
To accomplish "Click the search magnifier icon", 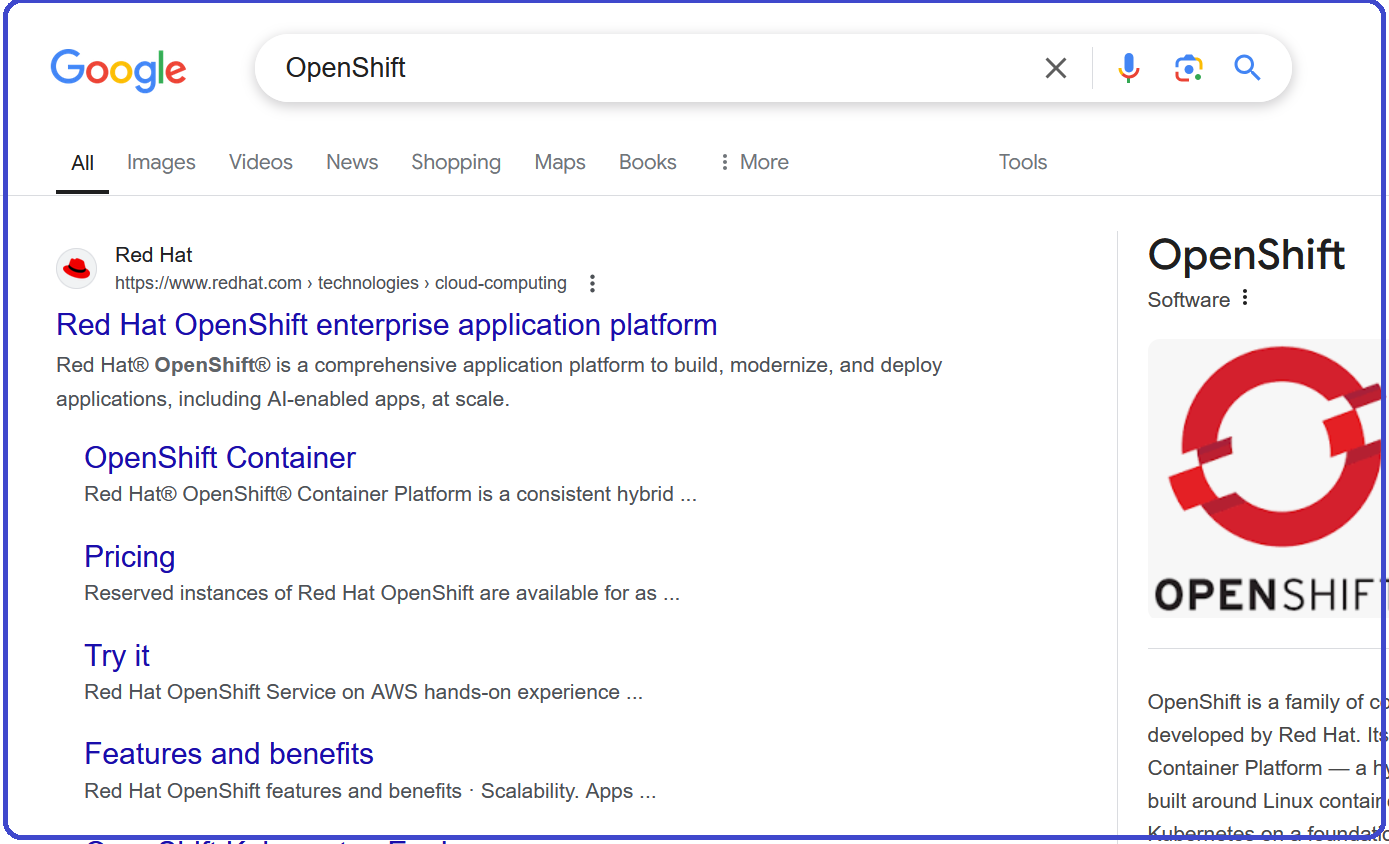I will [1246, 68].
